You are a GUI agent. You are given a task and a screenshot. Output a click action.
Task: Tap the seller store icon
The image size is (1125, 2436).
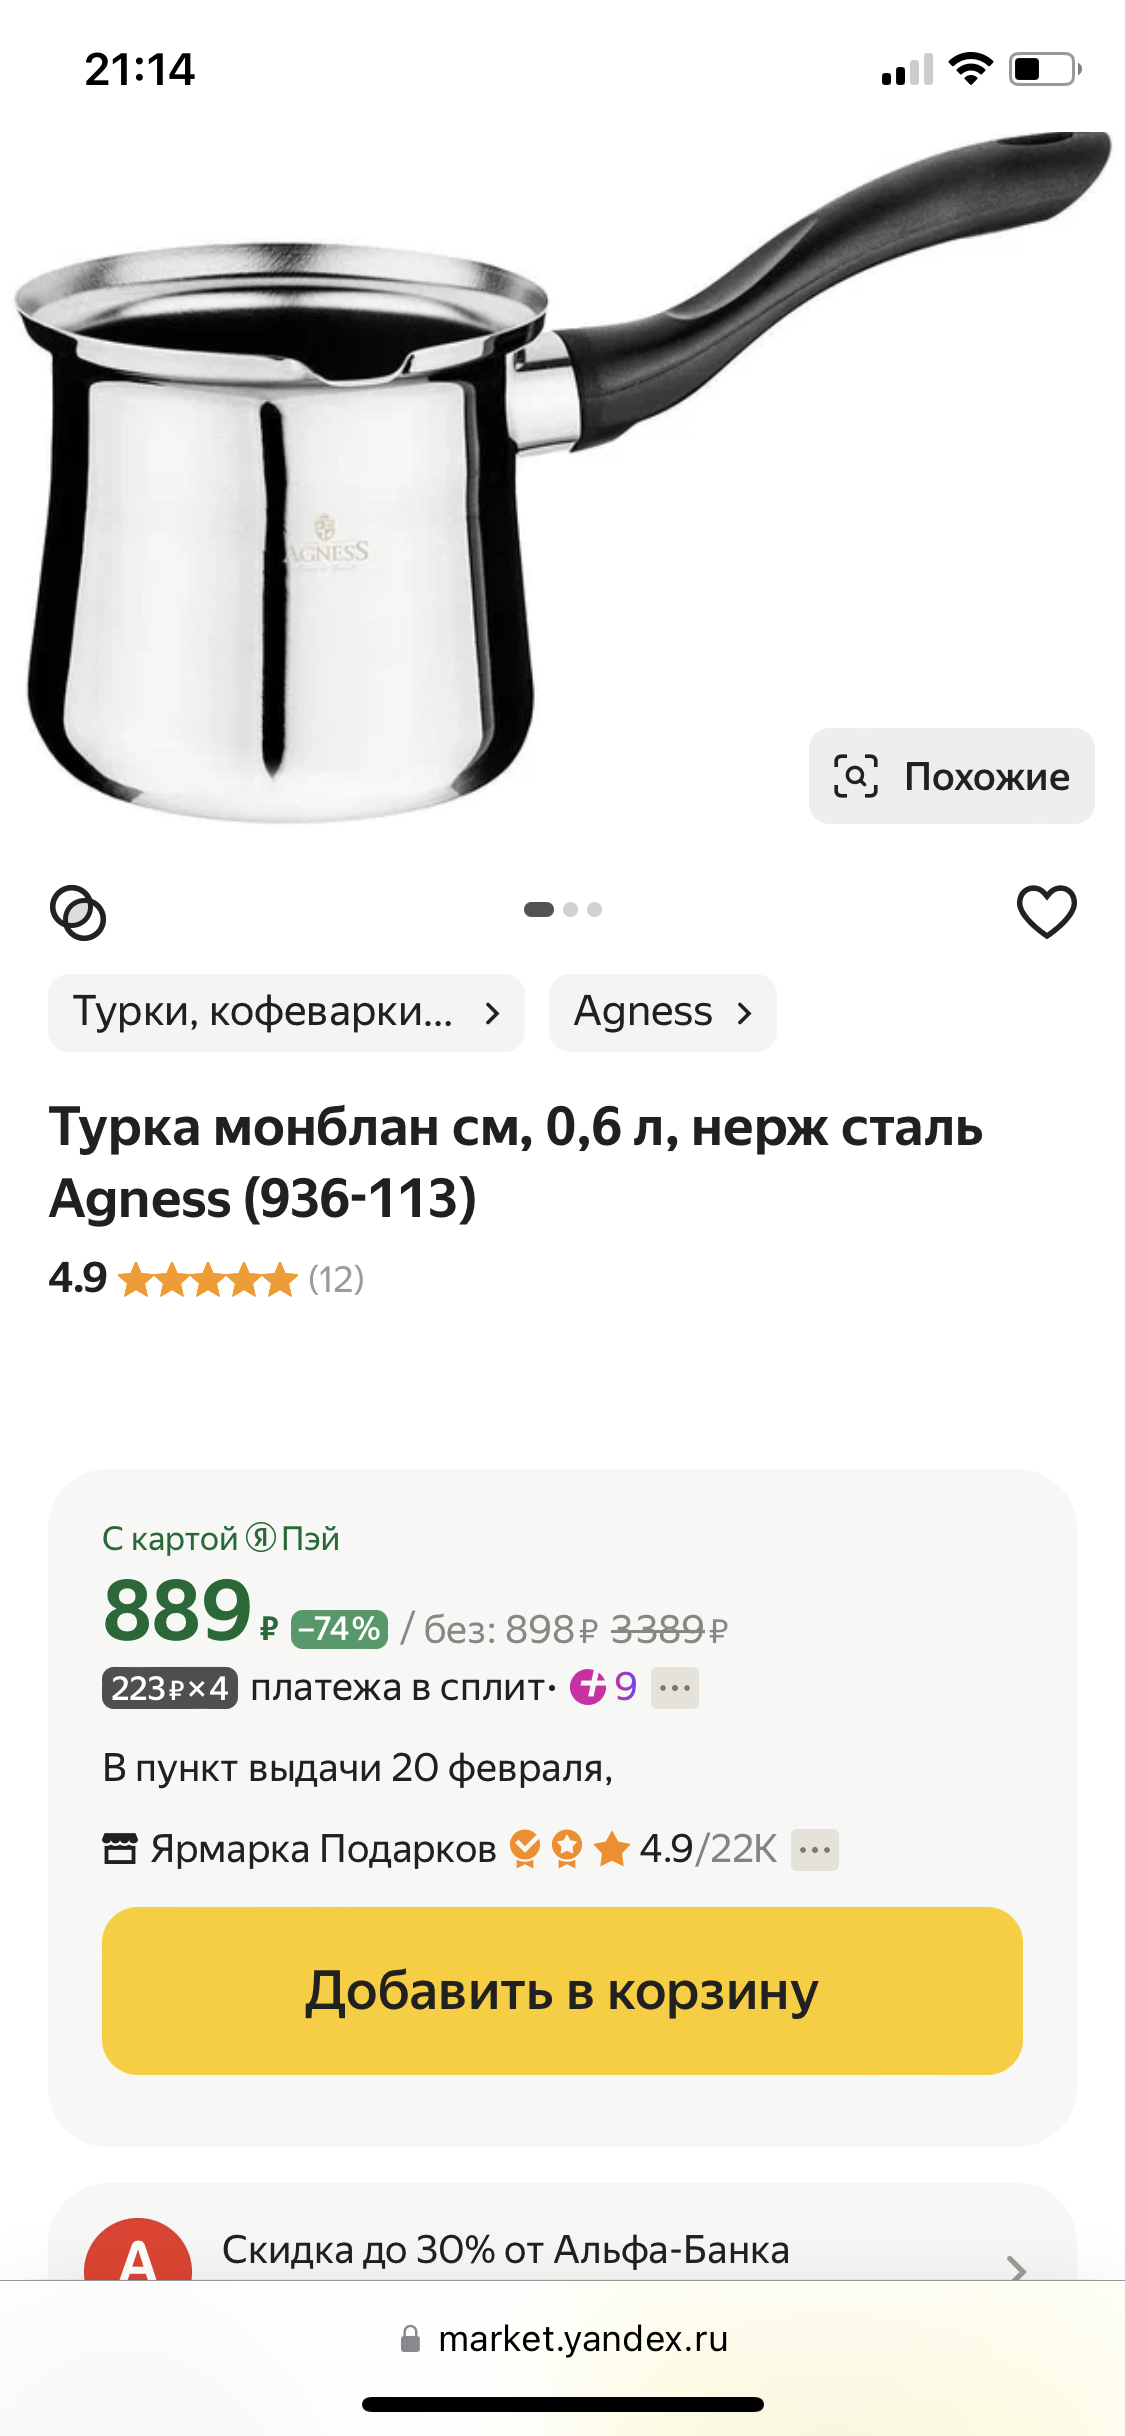pyautogui.click(x=120, y=1849)
